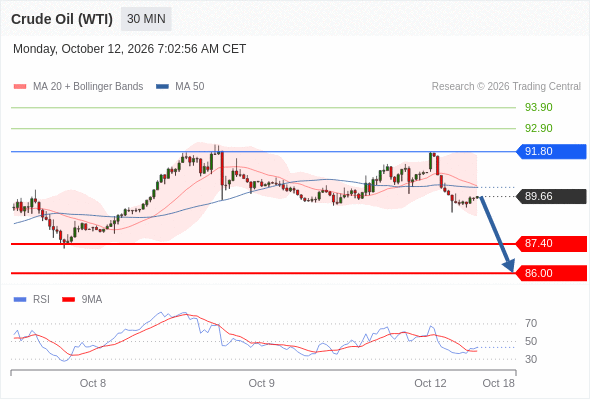Toggle the MA 20 + Bollinger Bands legend label
Screen dimensions: 590x400
tap(88, 87)
